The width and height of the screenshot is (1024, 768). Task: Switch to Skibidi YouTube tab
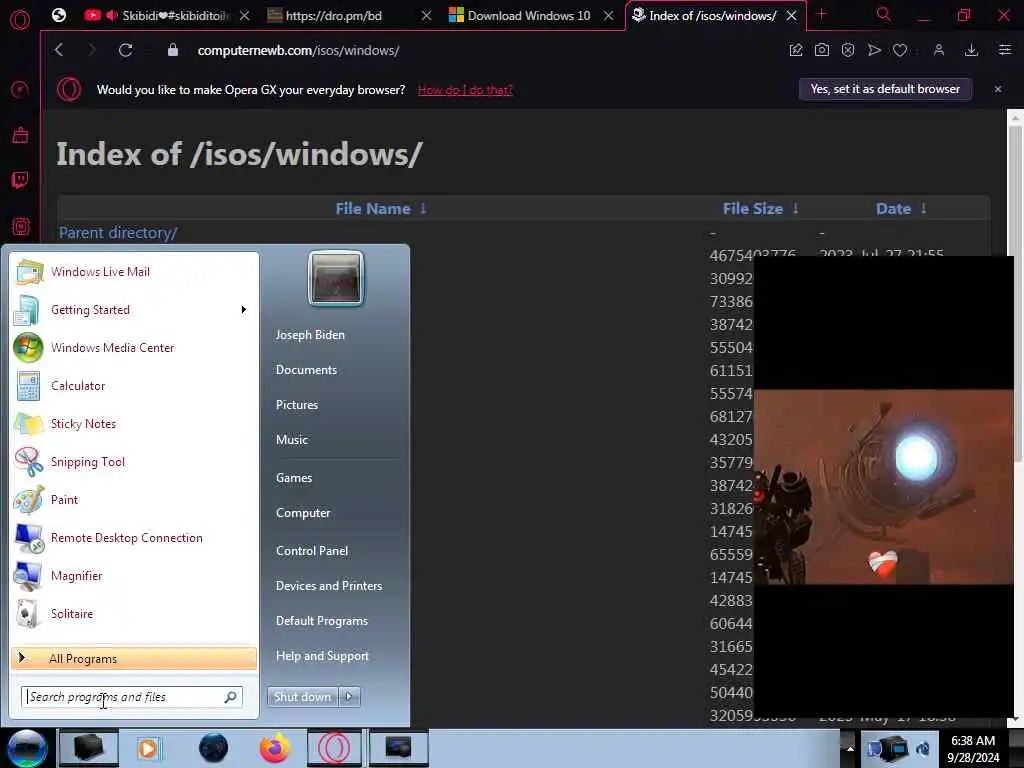(x=167, y=16)
